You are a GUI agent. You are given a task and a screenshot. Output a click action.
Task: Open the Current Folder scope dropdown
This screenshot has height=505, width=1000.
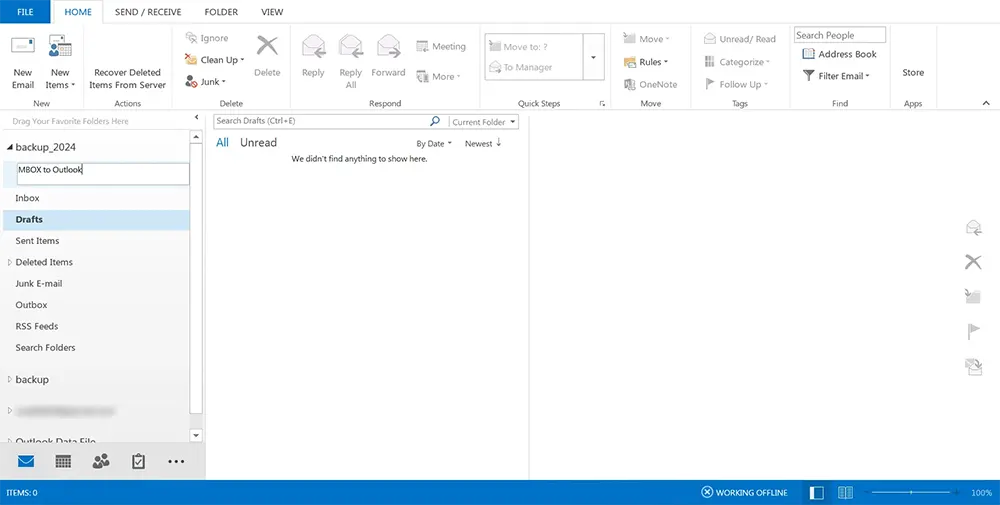(x=484, y=122)
